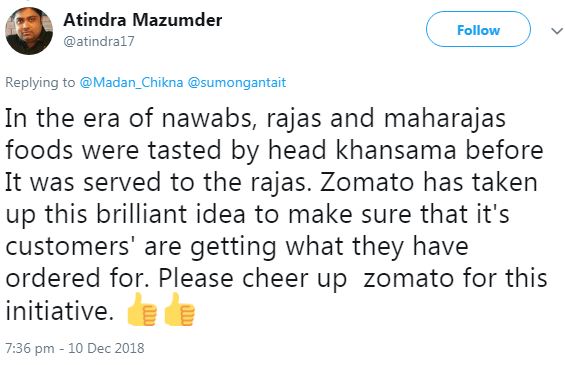The image size is (565, 365).
Task: Click the word 'khansama' in the tweet
Action: click(396, 150)
